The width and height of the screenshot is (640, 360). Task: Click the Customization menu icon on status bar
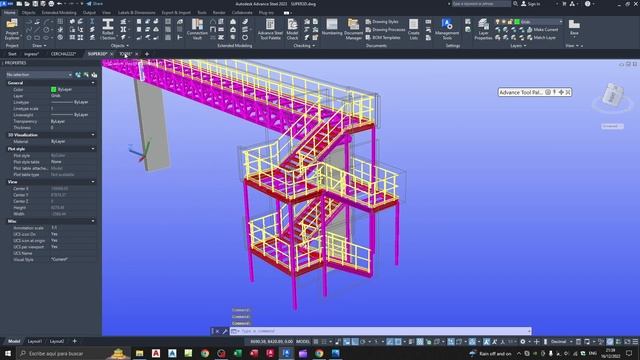(635, 342)
